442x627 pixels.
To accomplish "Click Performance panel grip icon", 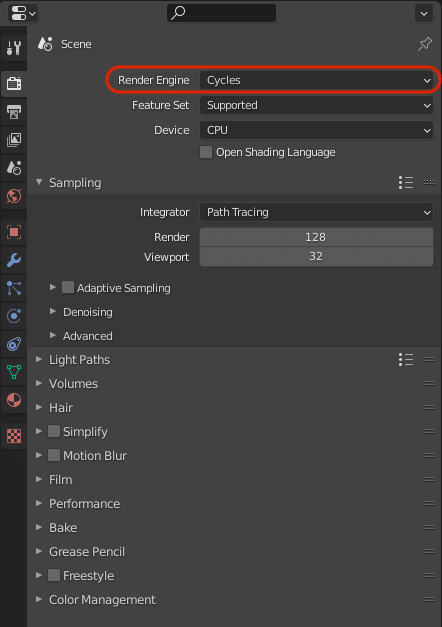I will 429,503.
